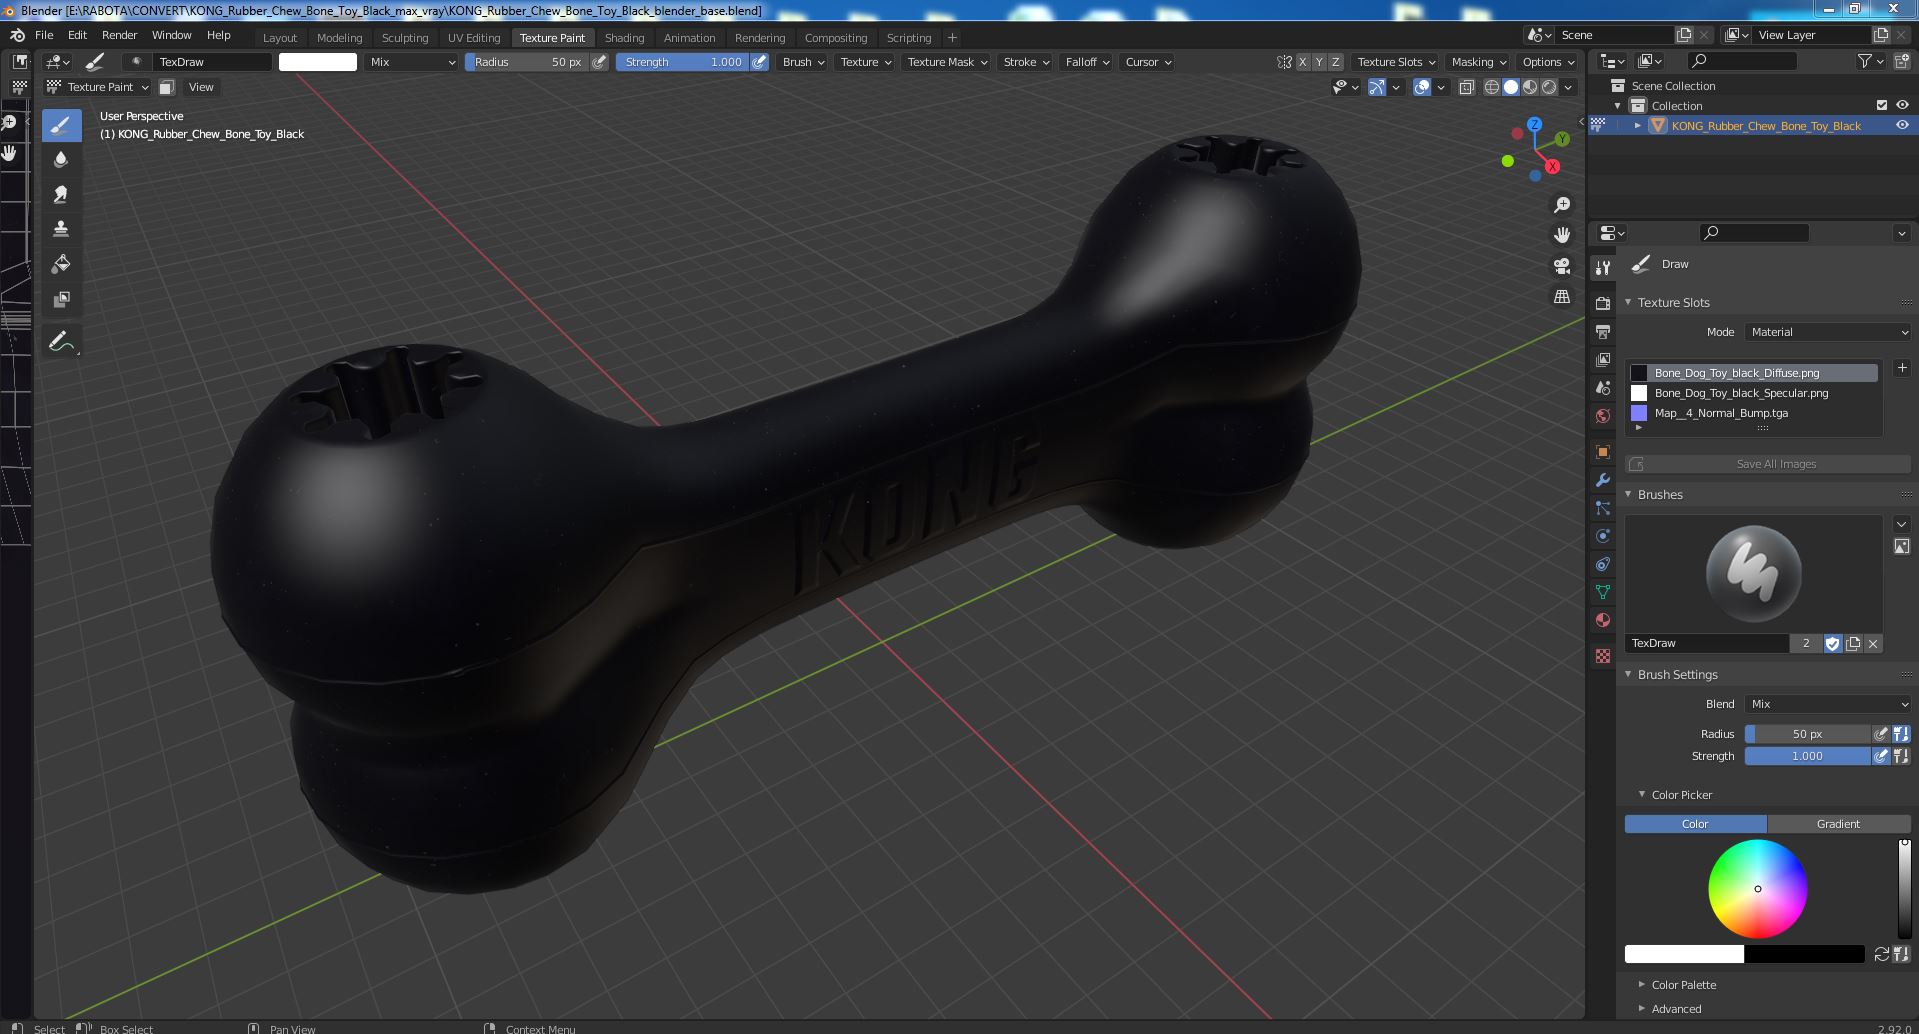Open the Texture Slots popover
This screenshot has width=1919, height=1034.
[1396, 62]
